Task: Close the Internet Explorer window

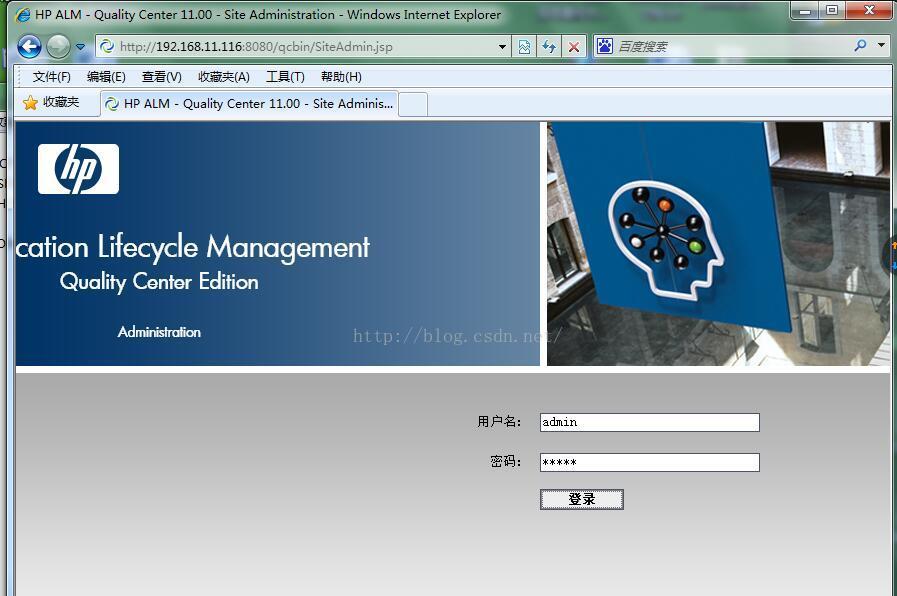Action: [869, 10]
